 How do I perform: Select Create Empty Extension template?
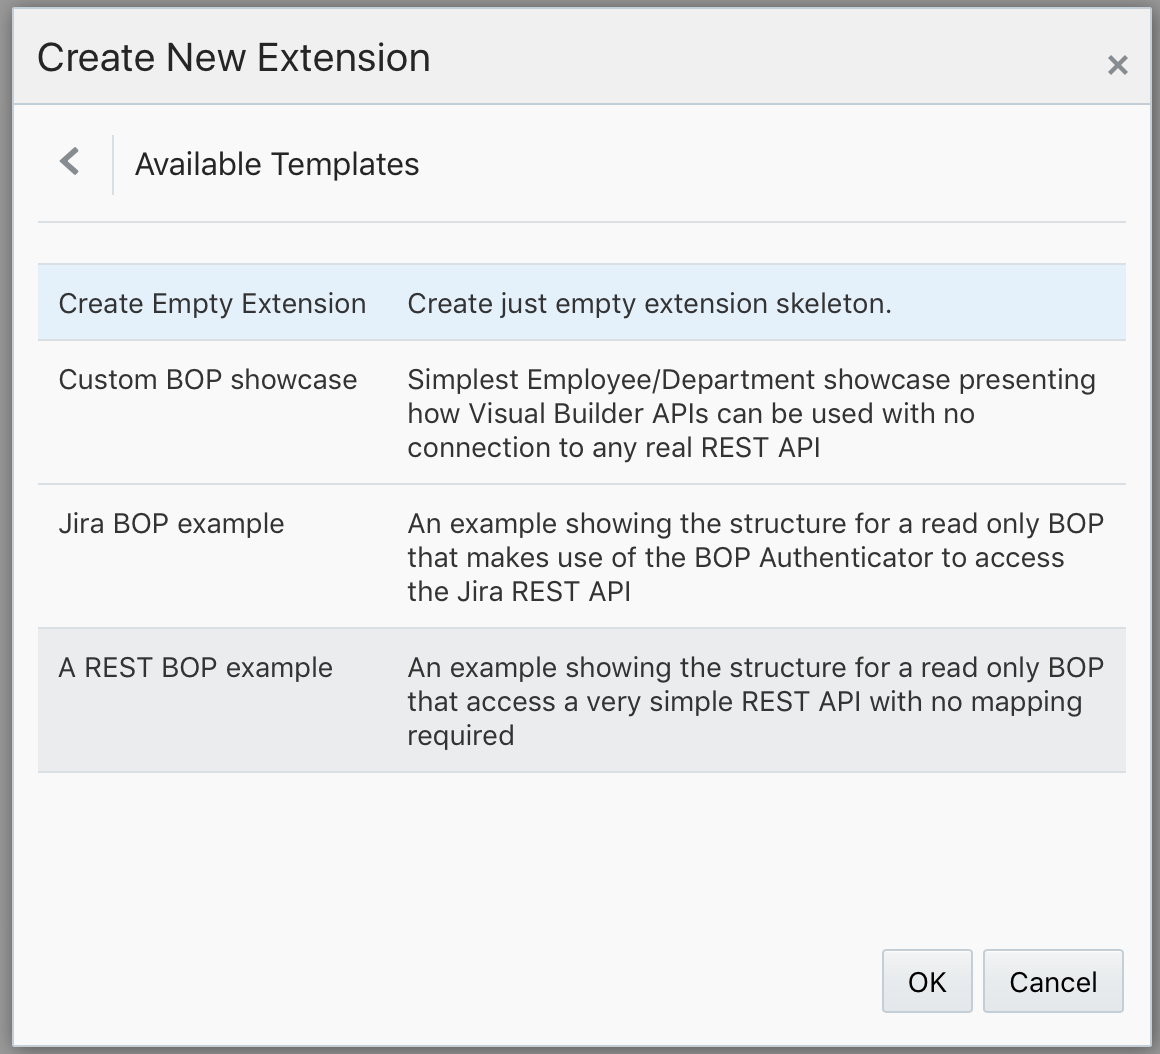click(x=212, y=304)
